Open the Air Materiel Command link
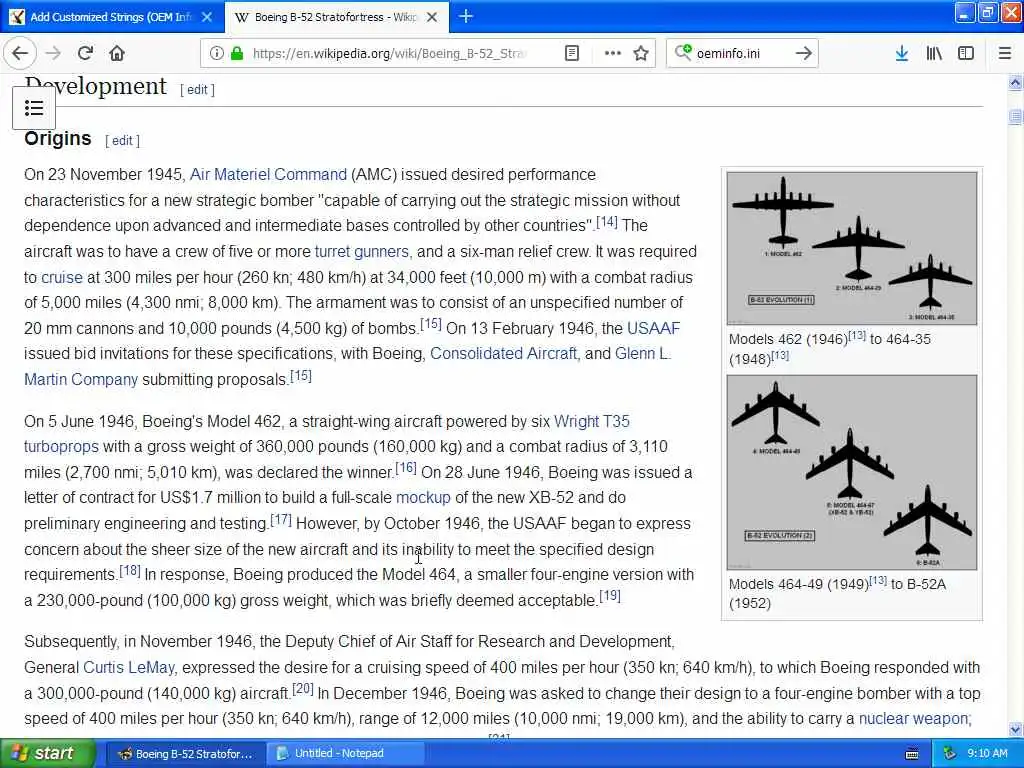Image resolution: width=1024 pixels, height=768 pixels. point(268,174)
